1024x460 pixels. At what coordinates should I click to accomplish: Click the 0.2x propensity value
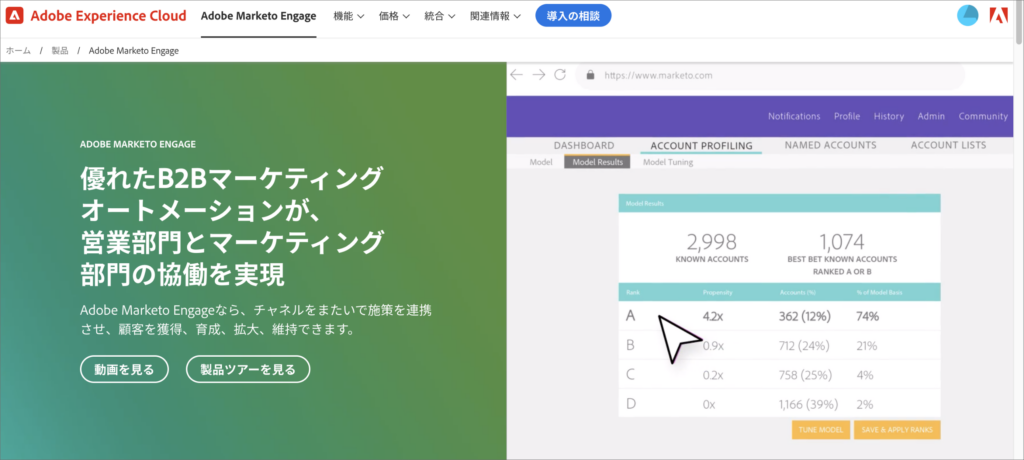pyautogui.click(x=713, y=376)
